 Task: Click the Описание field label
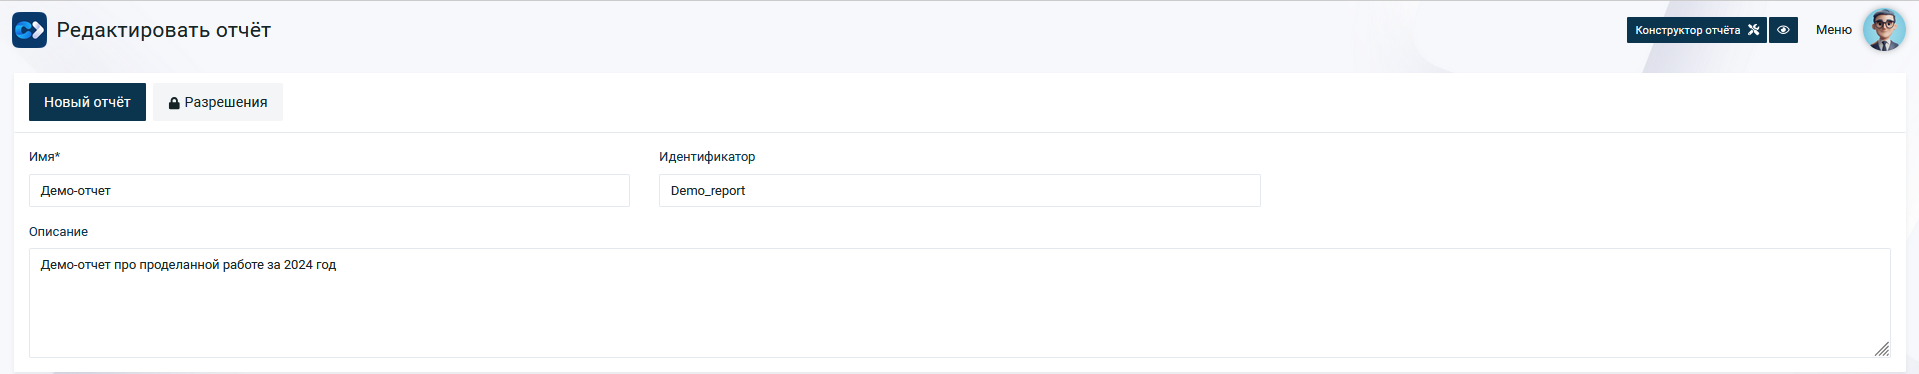pyautogui.click(x=58, y=232)
